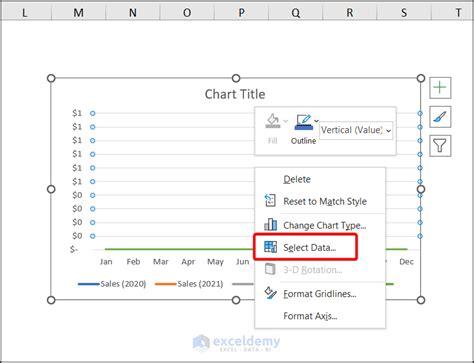Click the bottom-left chart resize handle
474x363 pixels.
click(x=51, y=300)
